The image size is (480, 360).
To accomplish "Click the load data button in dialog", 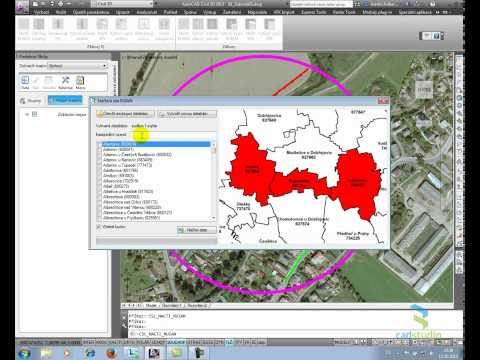I will tap(196, 230).
